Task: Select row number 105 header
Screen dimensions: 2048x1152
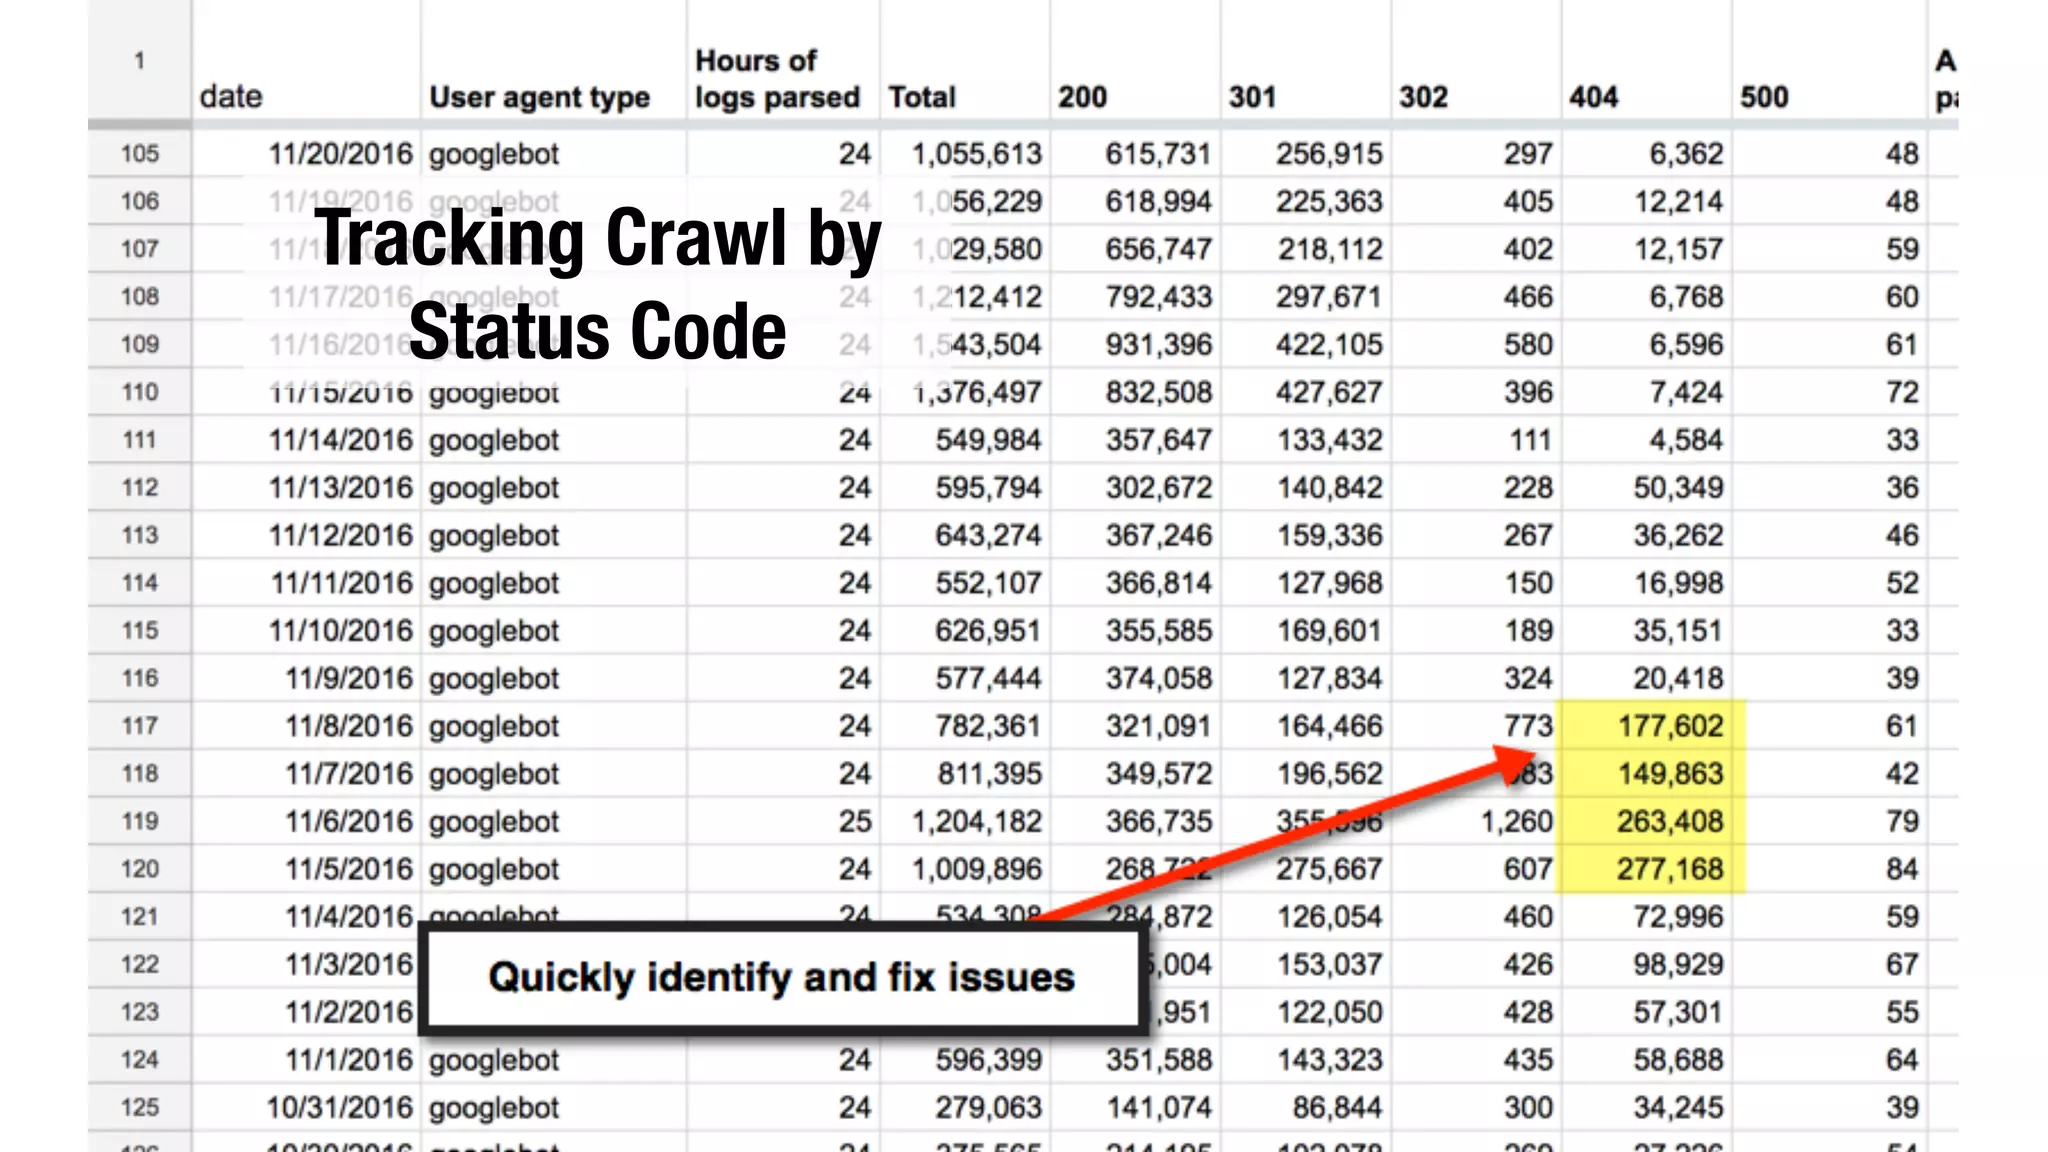Action: [x=140, y=154]
